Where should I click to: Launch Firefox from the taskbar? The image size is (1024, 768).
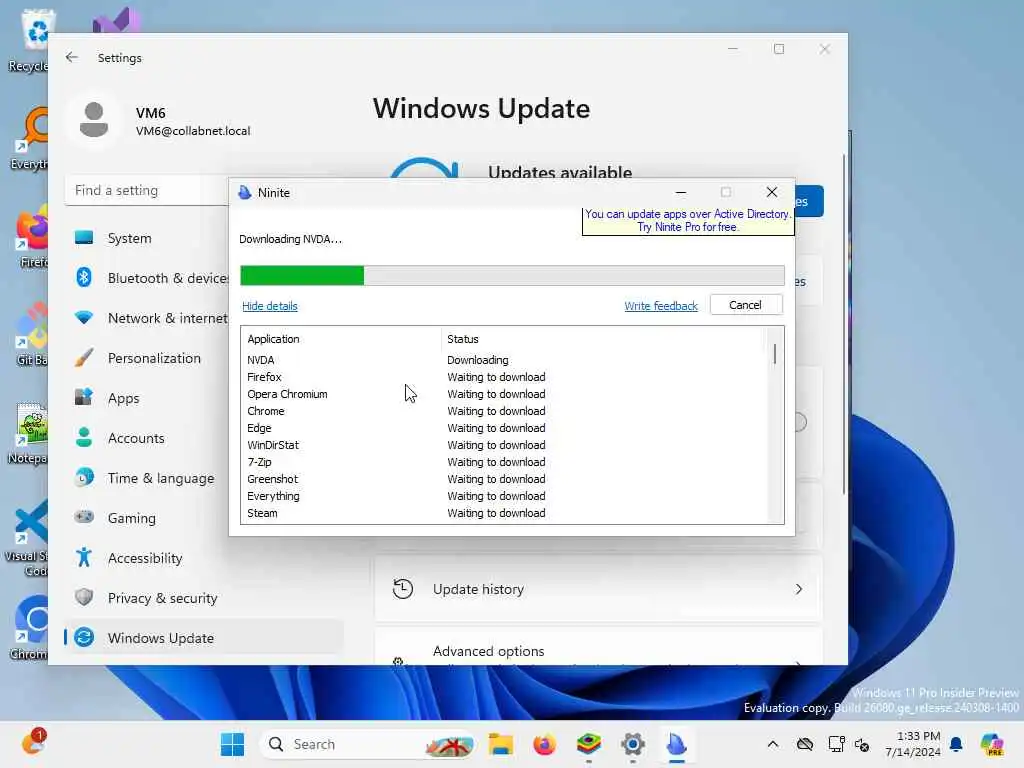pyautogui.click(x=544, y=744)
